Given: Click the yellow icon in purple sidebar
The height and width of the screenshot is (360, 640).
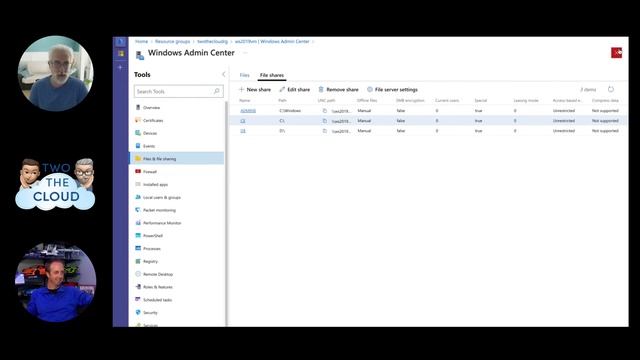Looking at the screenshot, I should [120, 53].
